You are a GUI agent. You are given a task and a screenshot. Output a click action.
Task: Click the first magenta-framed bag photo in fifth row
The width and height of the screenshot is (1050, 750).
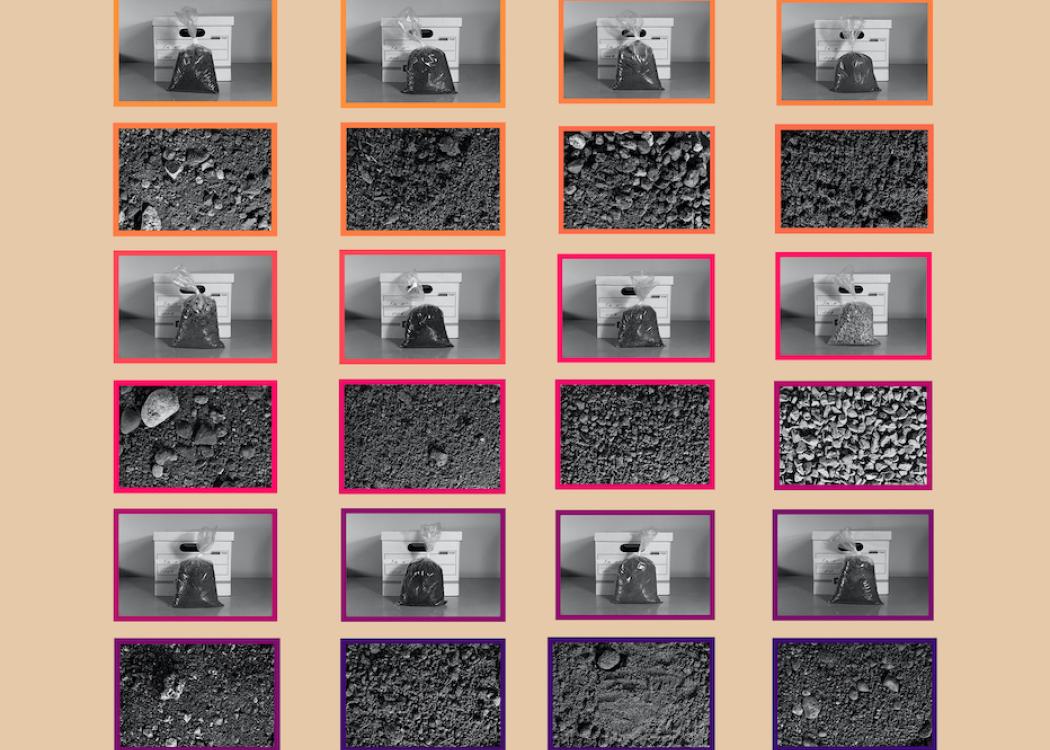tap(196, 565)
